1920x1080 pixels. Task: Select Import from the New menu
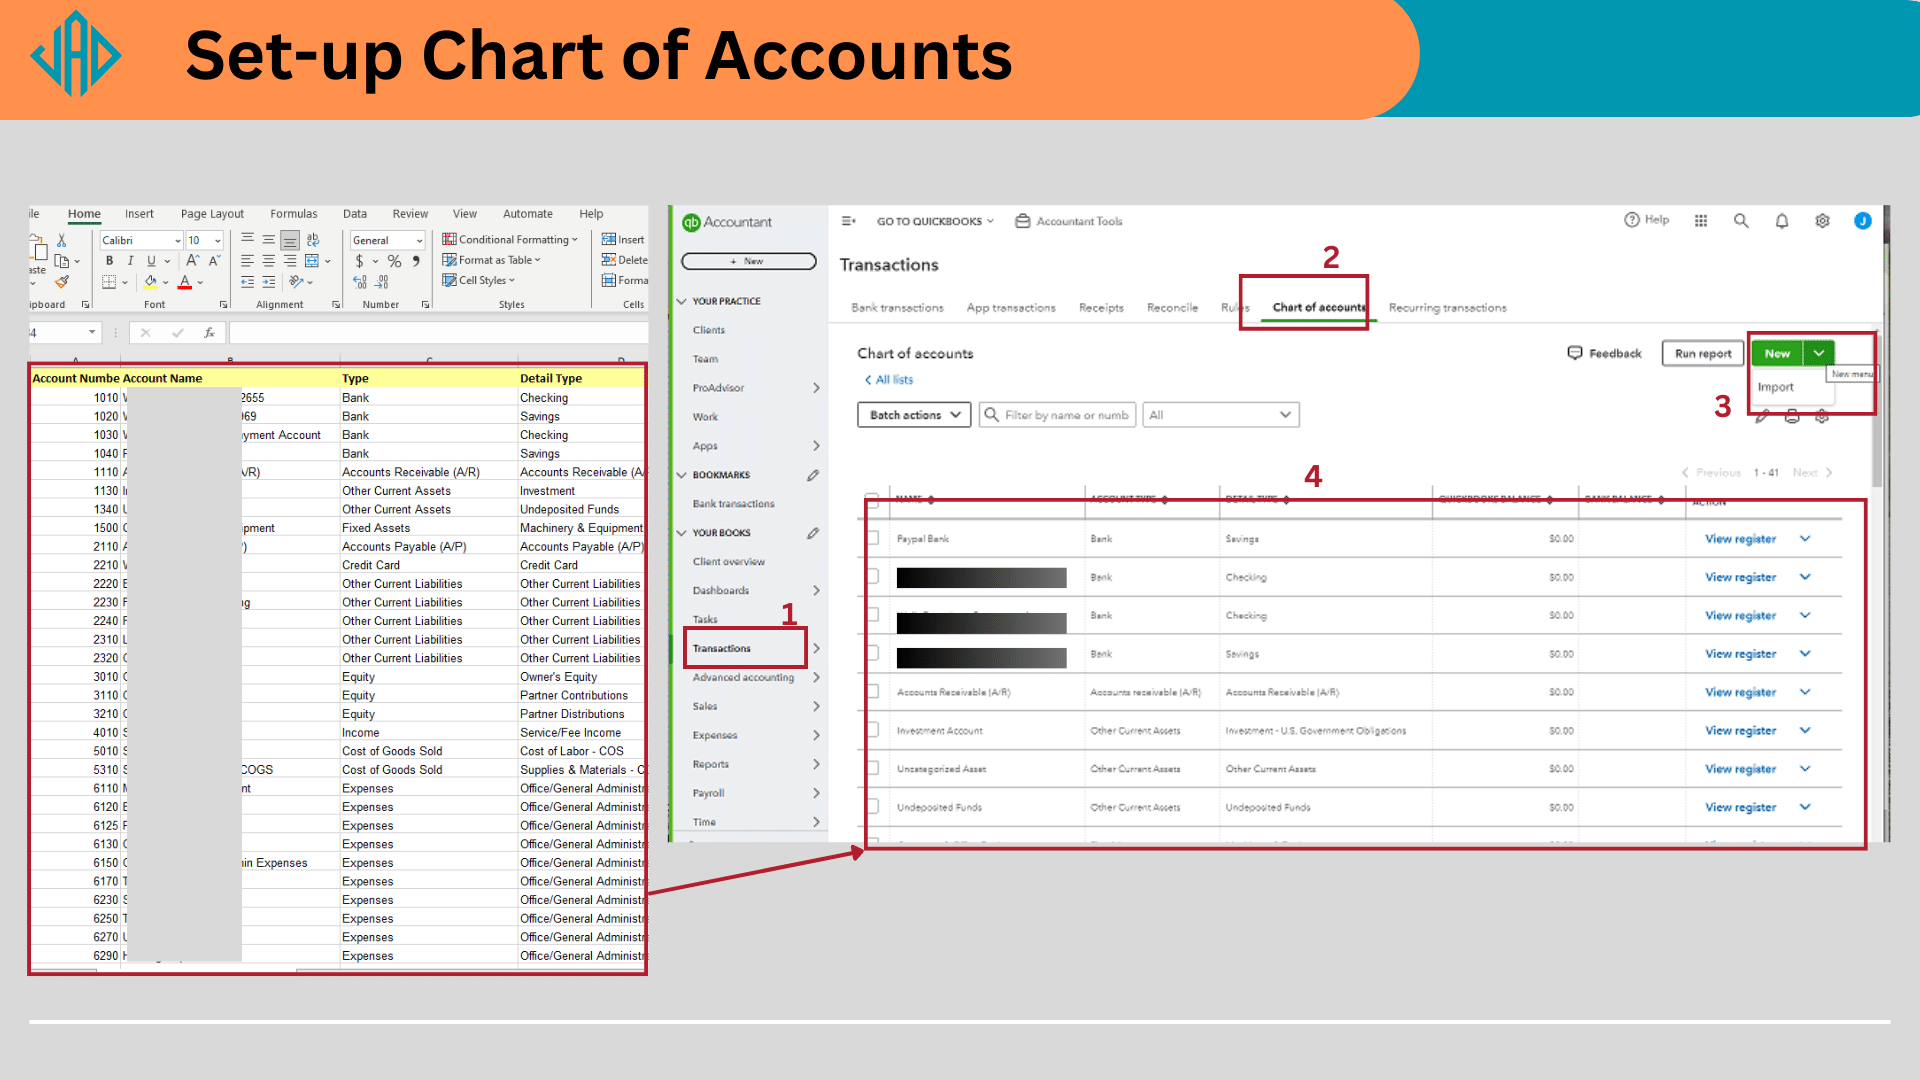tap(1775, 387)
